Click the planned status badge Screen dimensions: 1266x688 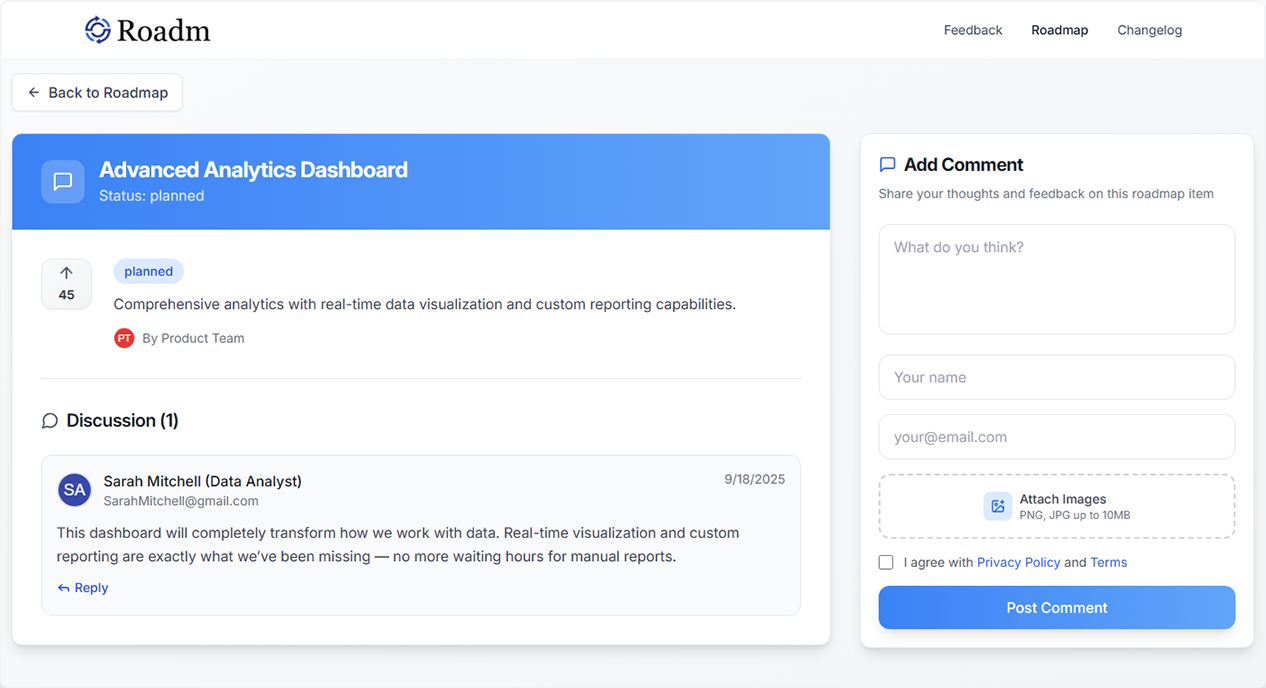(x=148, y=271)
